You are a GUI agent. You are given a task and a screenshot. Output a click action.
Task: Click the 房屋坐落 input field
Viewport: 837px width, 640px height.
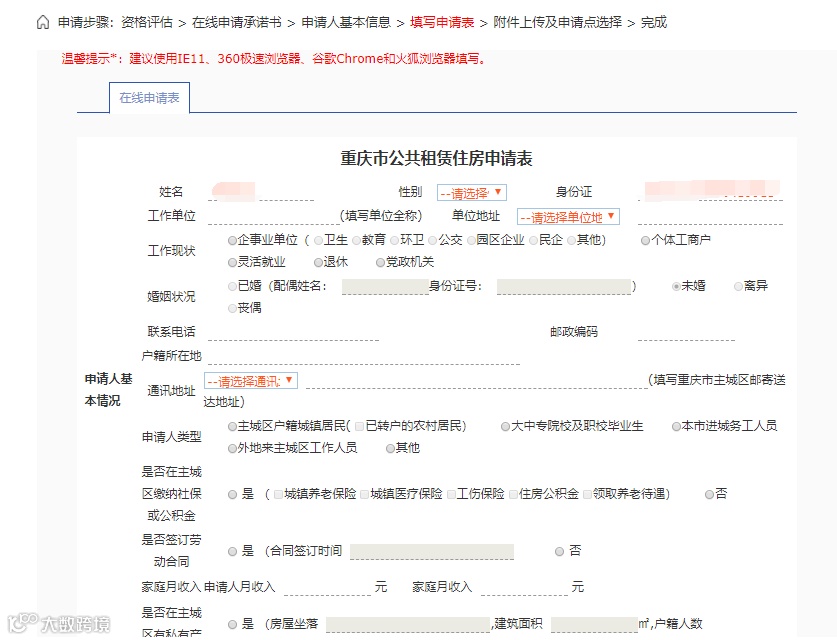click(408, 625)
